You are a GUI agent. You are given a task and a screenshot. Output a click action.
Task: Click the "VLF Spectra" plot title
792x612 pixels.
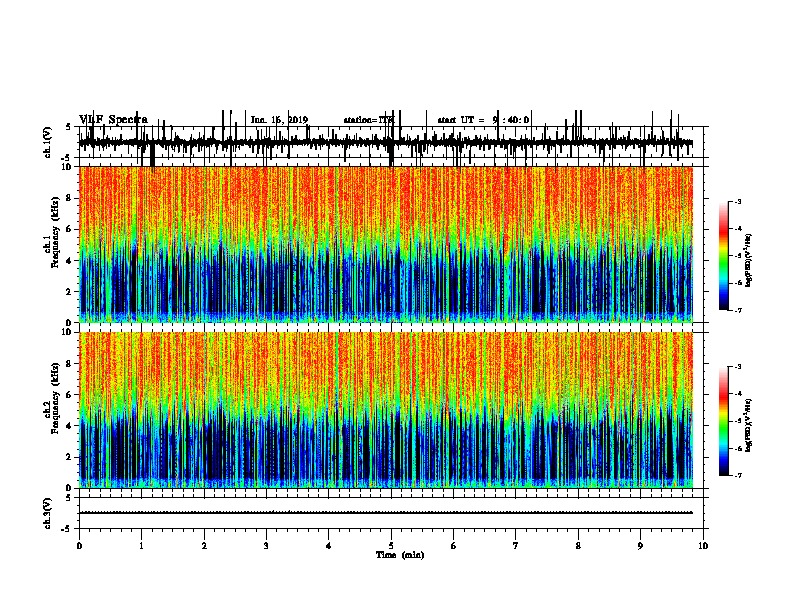[x=113, y=119]
